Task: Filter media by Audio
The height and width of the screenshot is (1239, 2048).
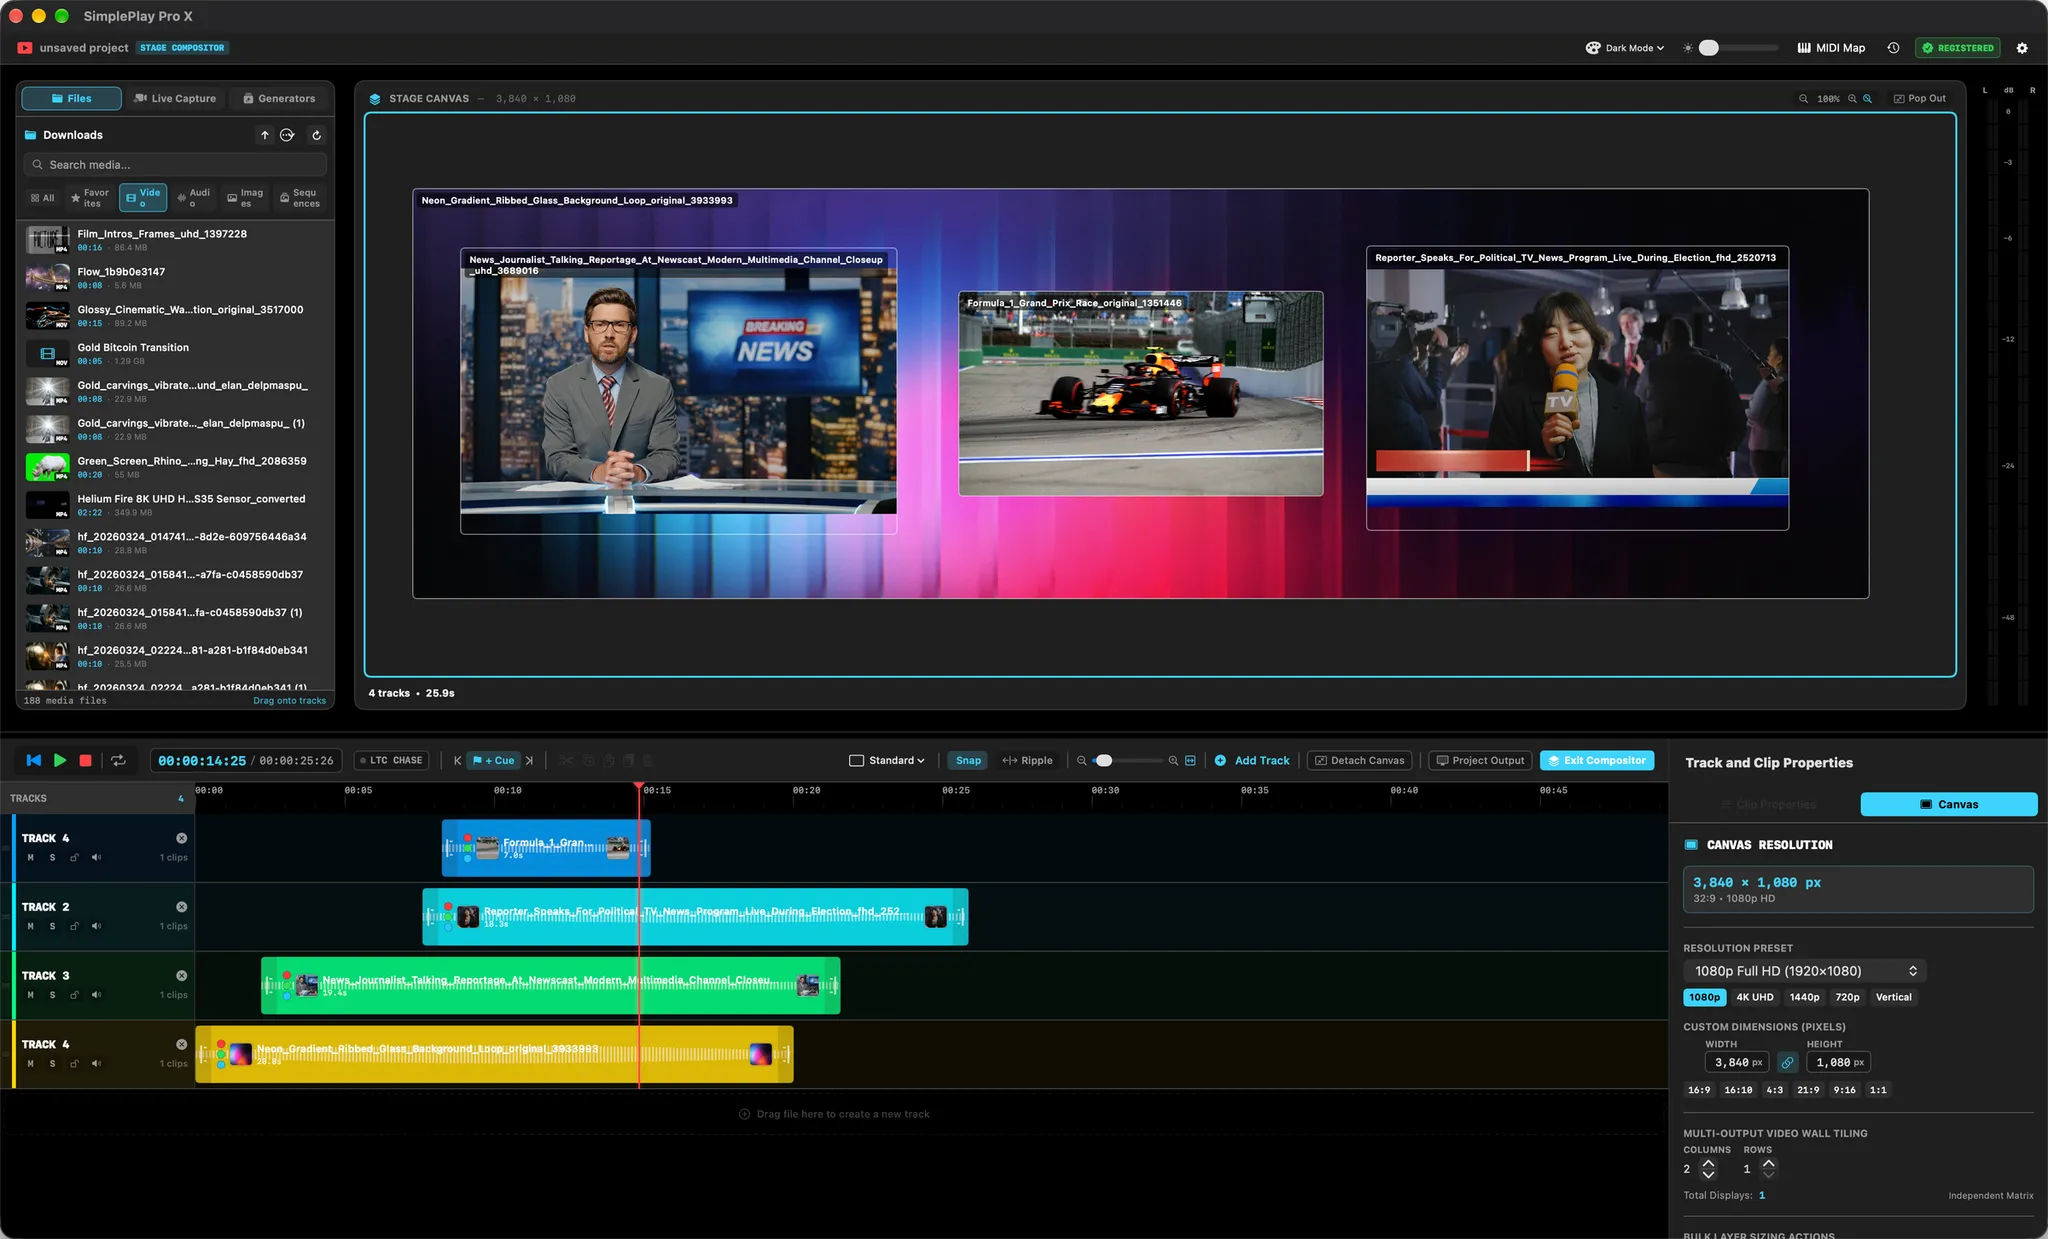Action: [x=193, y=198]
